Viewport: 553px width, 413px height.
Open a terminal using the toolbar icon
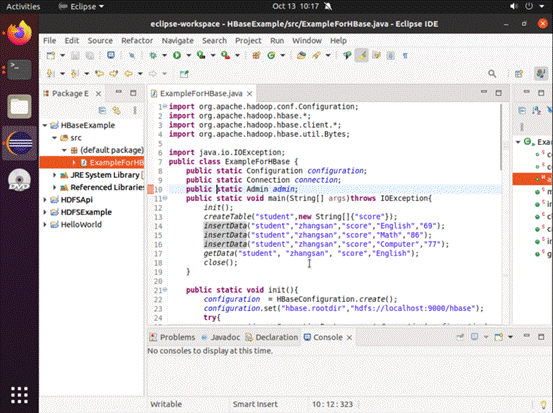point(111,55)
